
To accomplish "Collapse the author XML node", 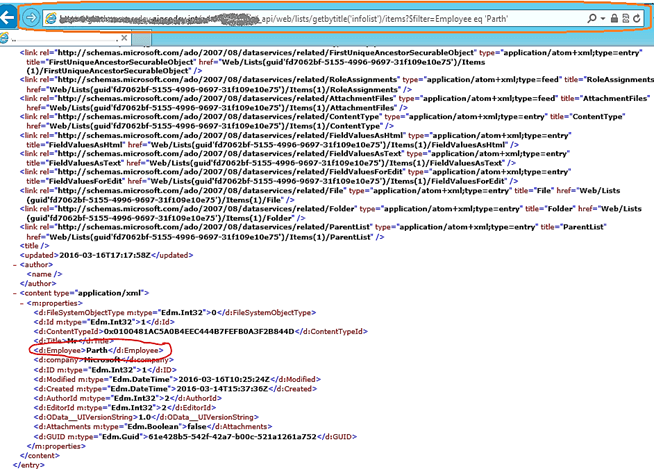I will tap(15, 265).
